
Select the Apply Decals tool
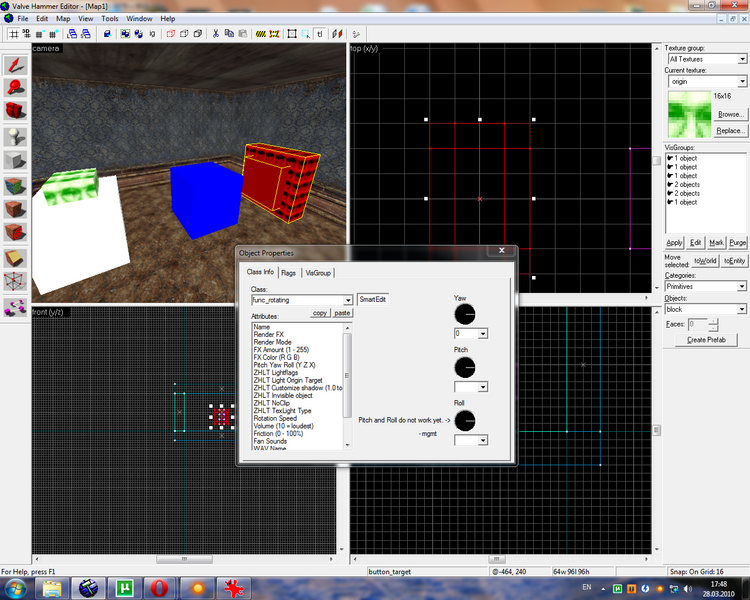point(15,233)
